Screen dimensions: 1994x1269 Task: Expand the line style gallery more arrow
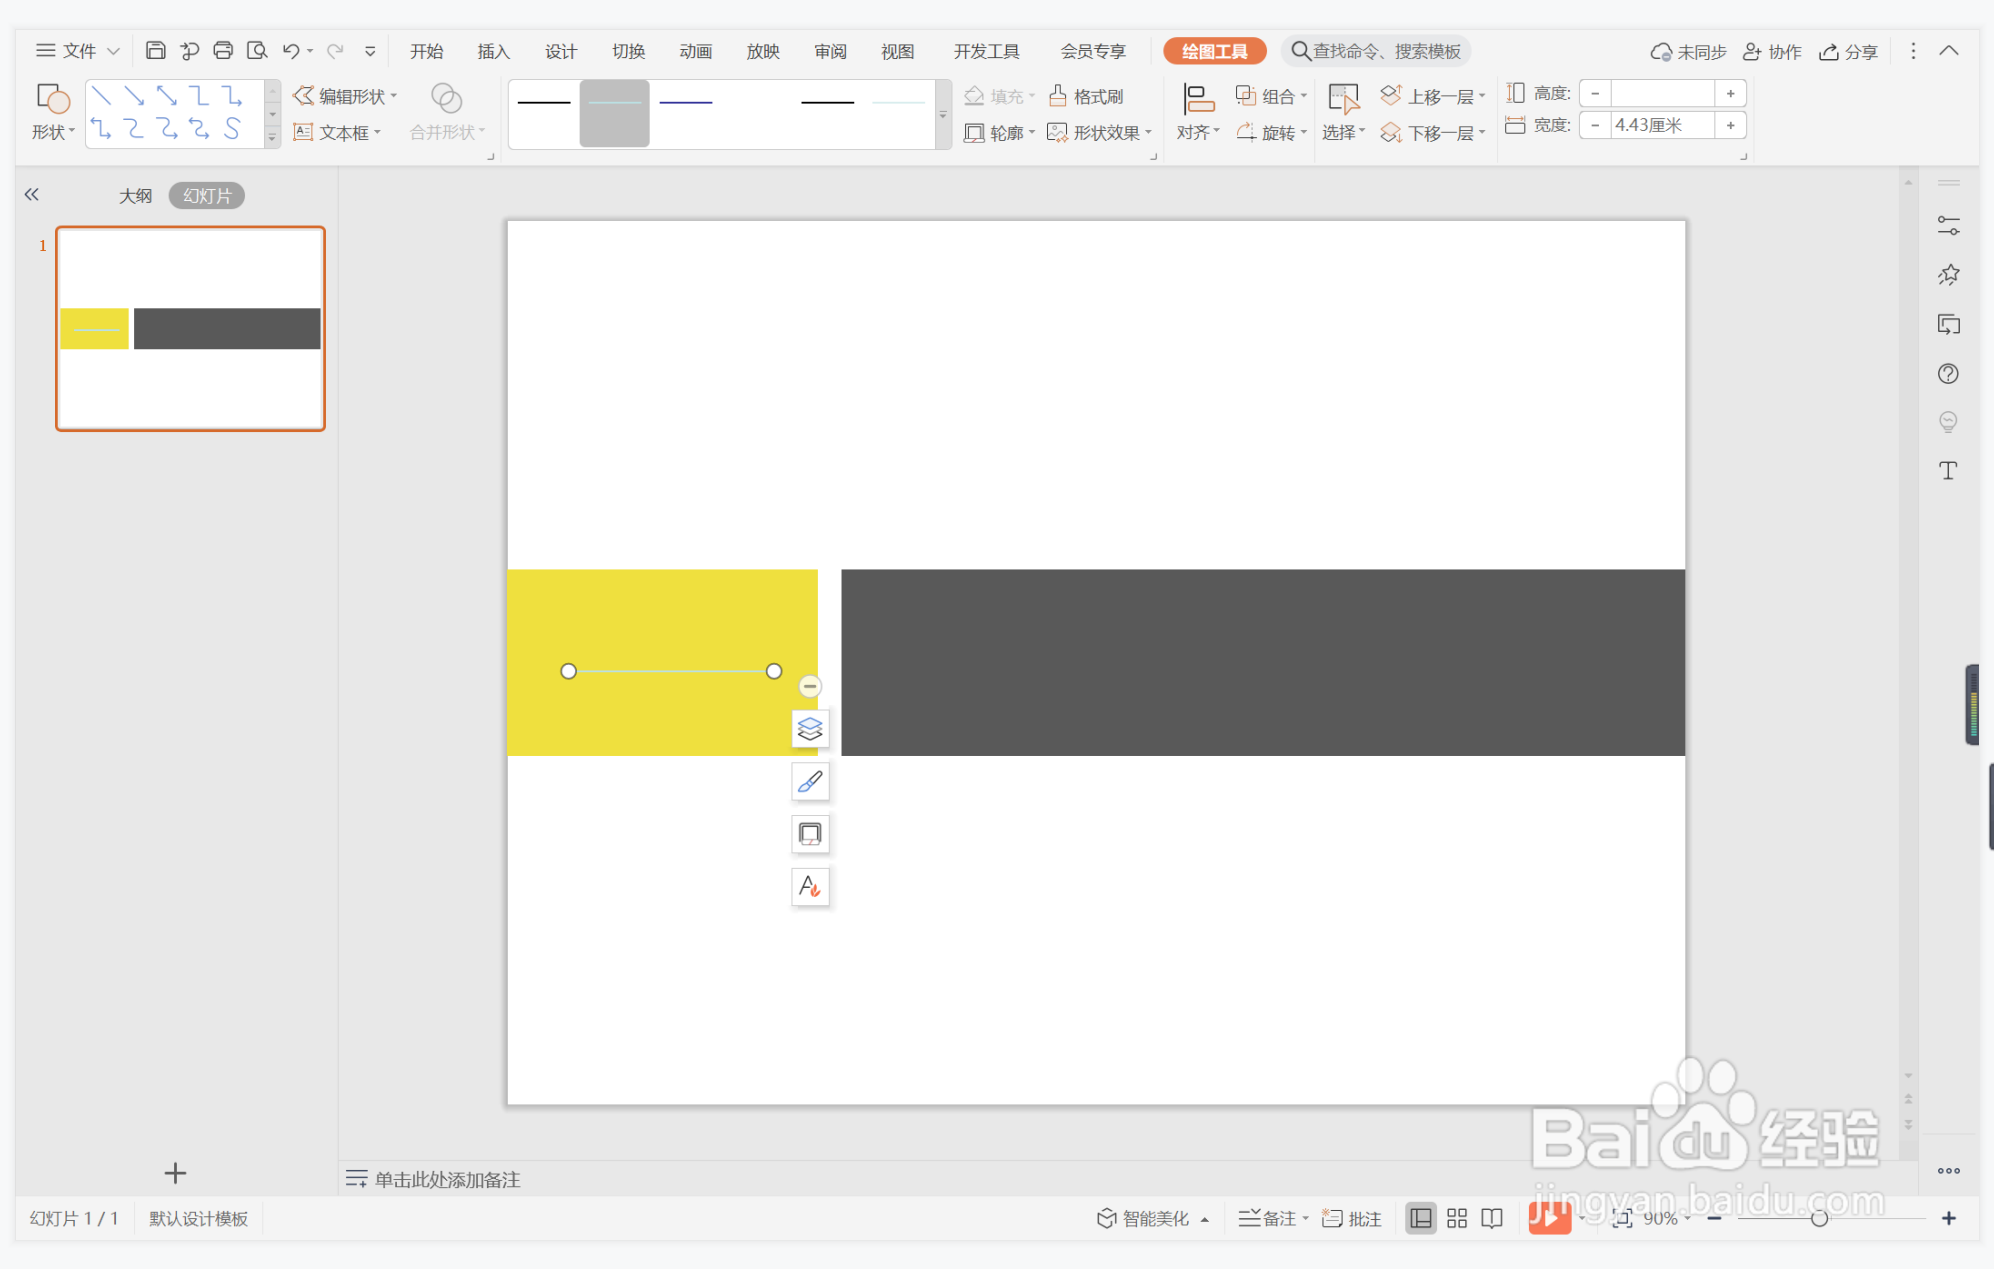pos(942,115)
